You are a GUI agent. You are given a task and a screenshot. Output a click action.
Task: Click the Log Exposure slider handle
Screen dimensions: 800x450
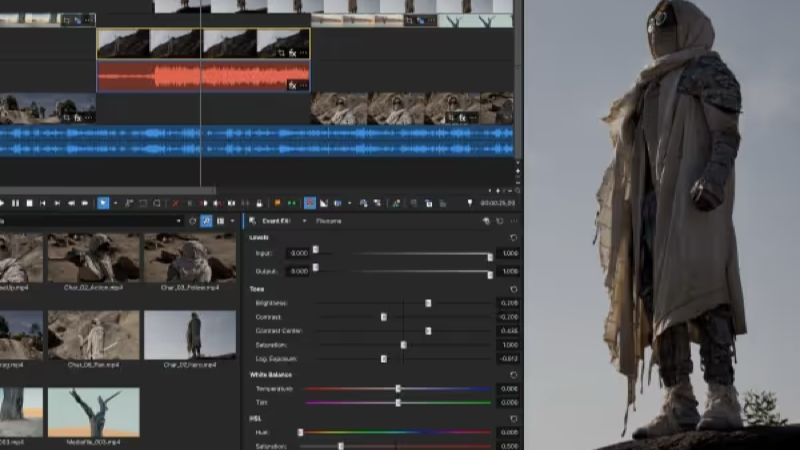[x=384, y=359]
